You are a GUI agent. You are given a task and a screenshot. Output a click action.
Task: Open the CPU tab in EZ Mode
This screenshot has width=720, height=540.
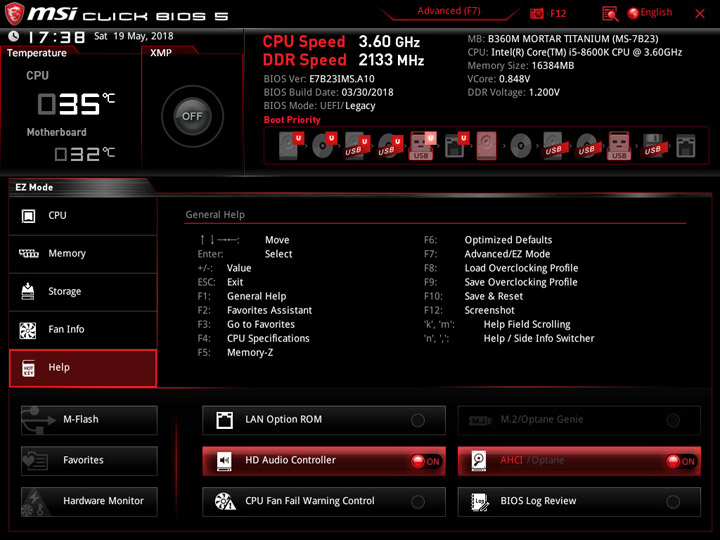pyautogui.click(x=83, y=216)
